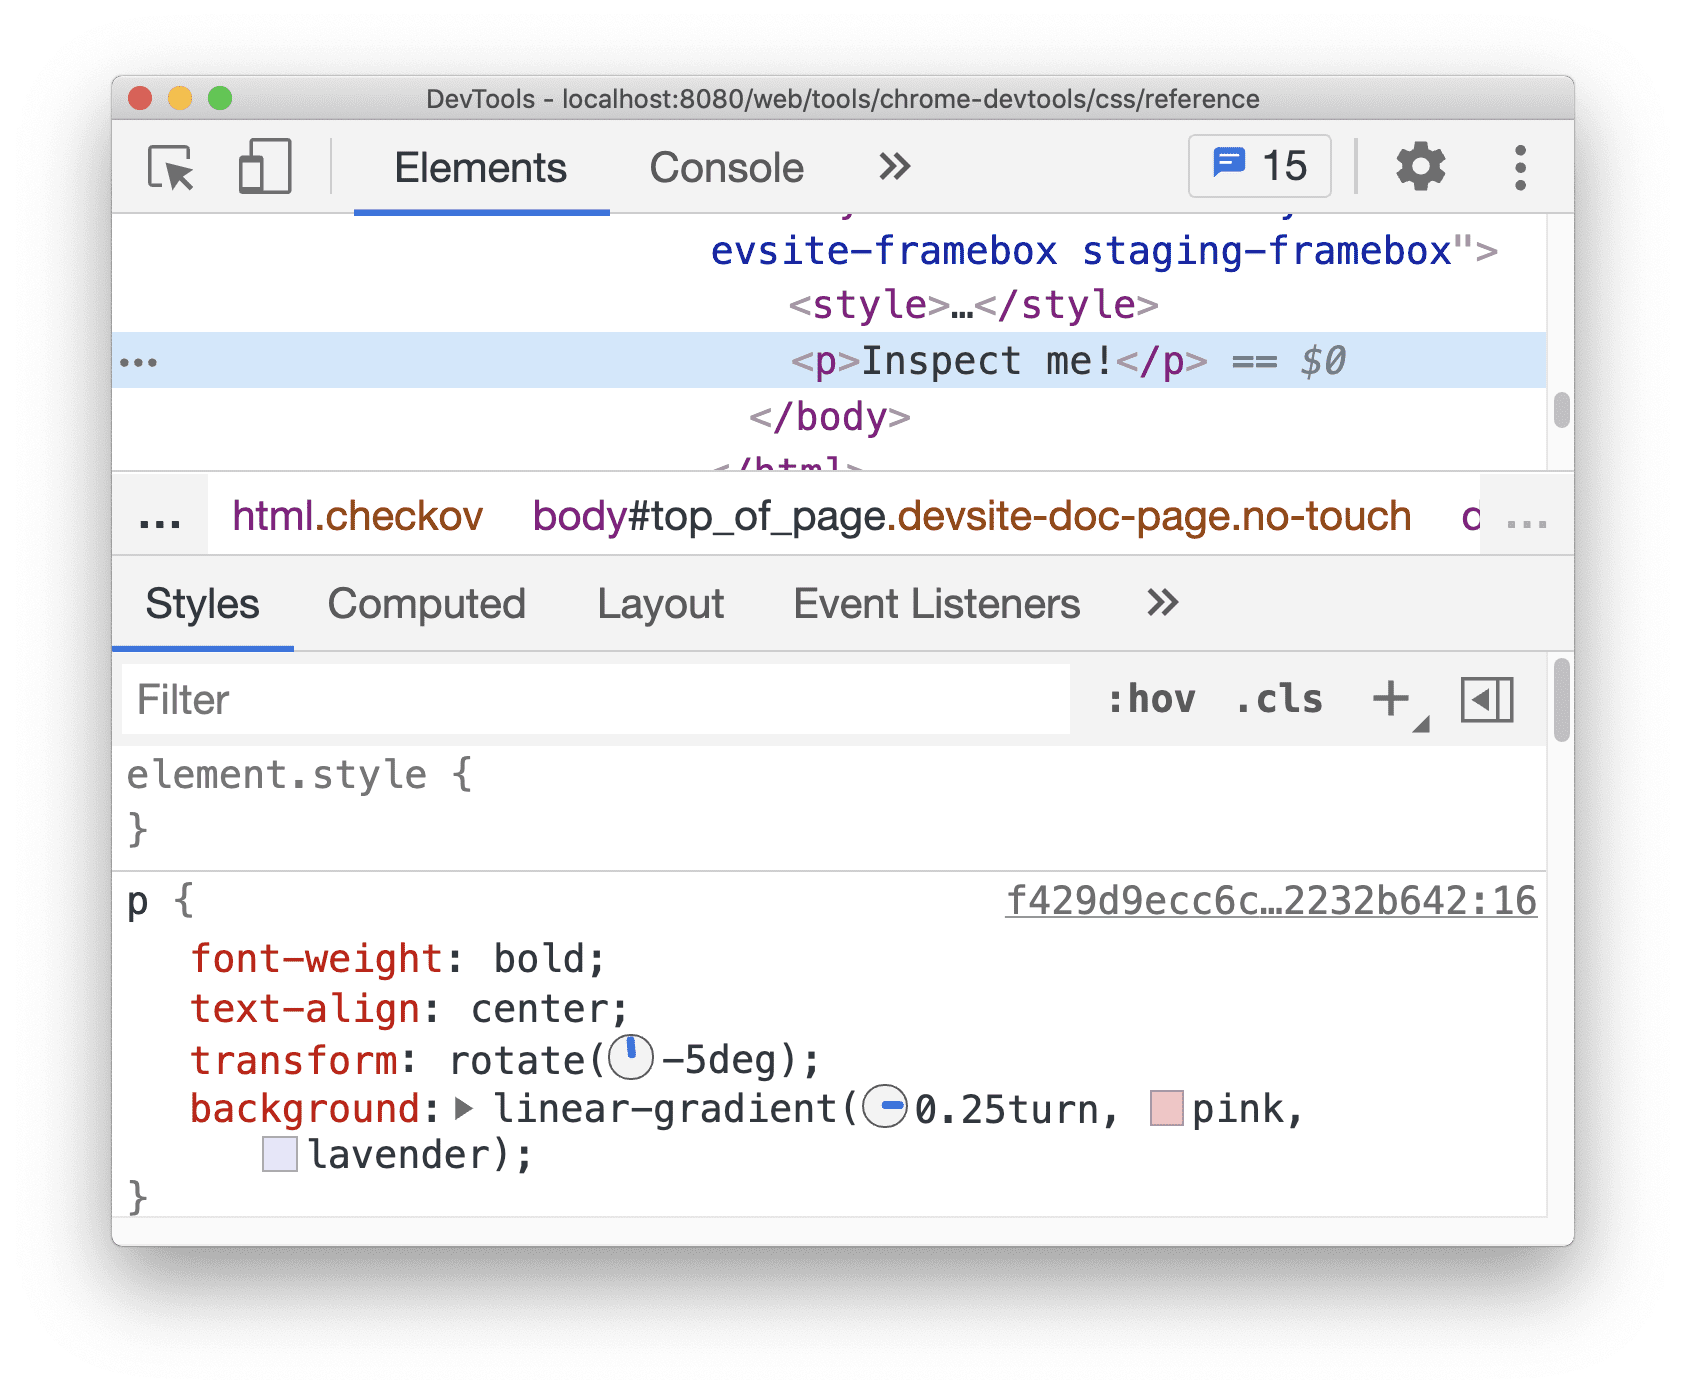
Task: Activate the inspect element picker icon
Action: [x=170, y=167]
